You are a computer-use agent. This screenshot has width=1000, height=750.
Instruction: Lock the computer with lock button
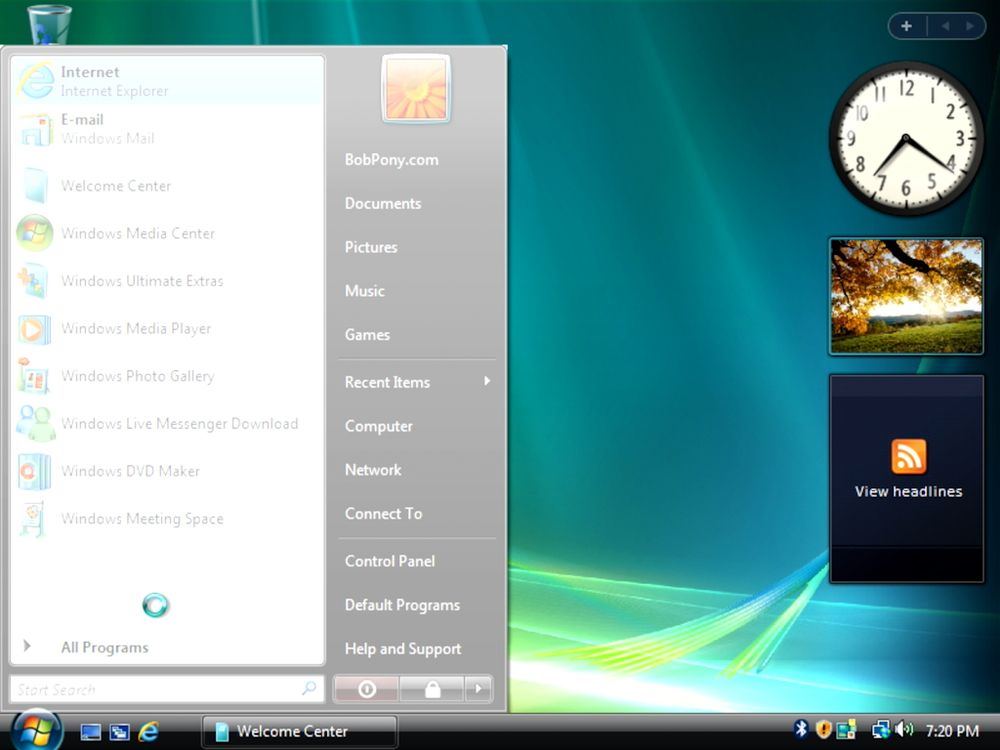[432, 689]
